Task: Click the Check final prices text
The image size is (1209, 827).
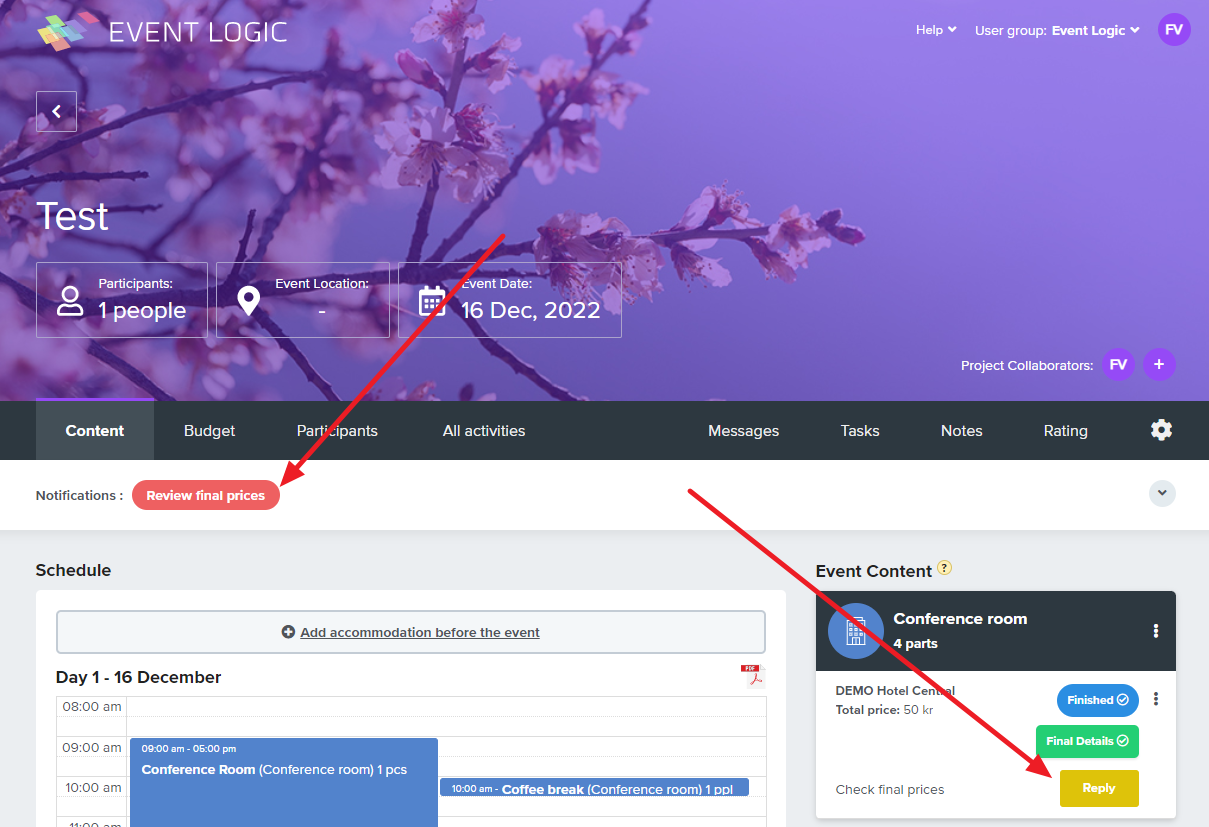Action: [x=890, y=789]
